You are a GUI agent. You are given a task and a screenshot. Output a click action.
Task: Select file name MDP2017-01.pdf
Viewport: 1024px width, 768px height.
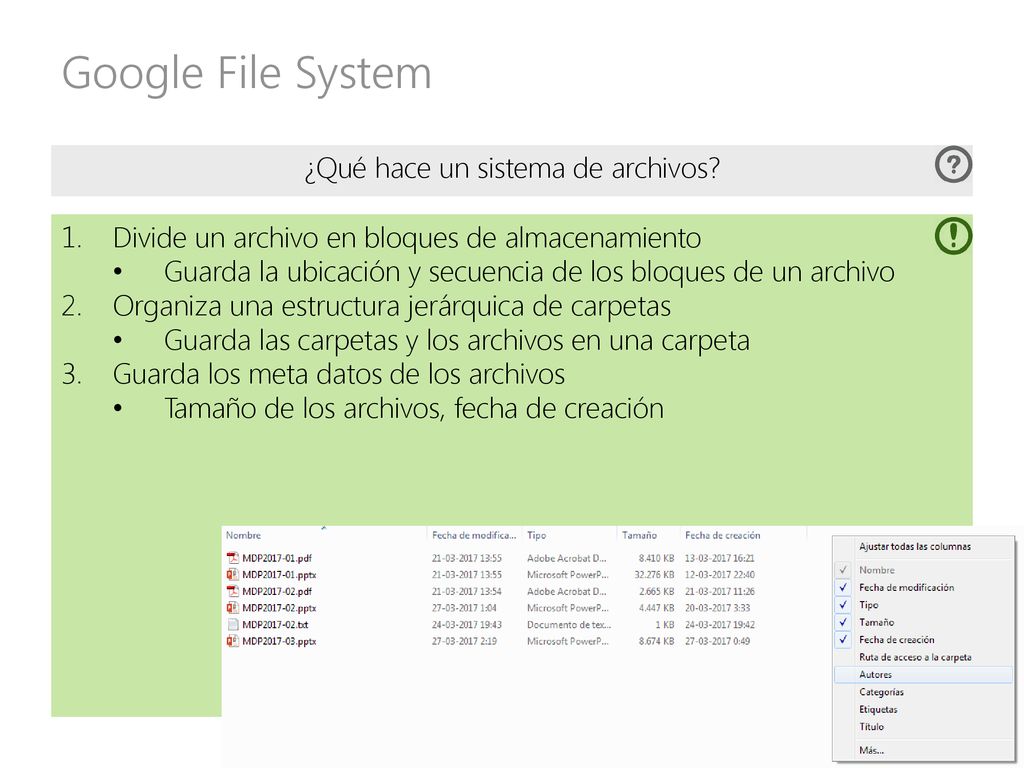pyautogui.click(x=276, y=558)
